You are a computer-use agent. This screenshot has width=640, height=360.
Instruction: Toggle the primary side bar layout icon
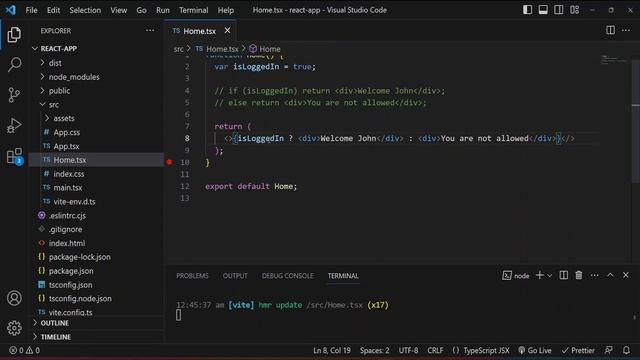527,10
